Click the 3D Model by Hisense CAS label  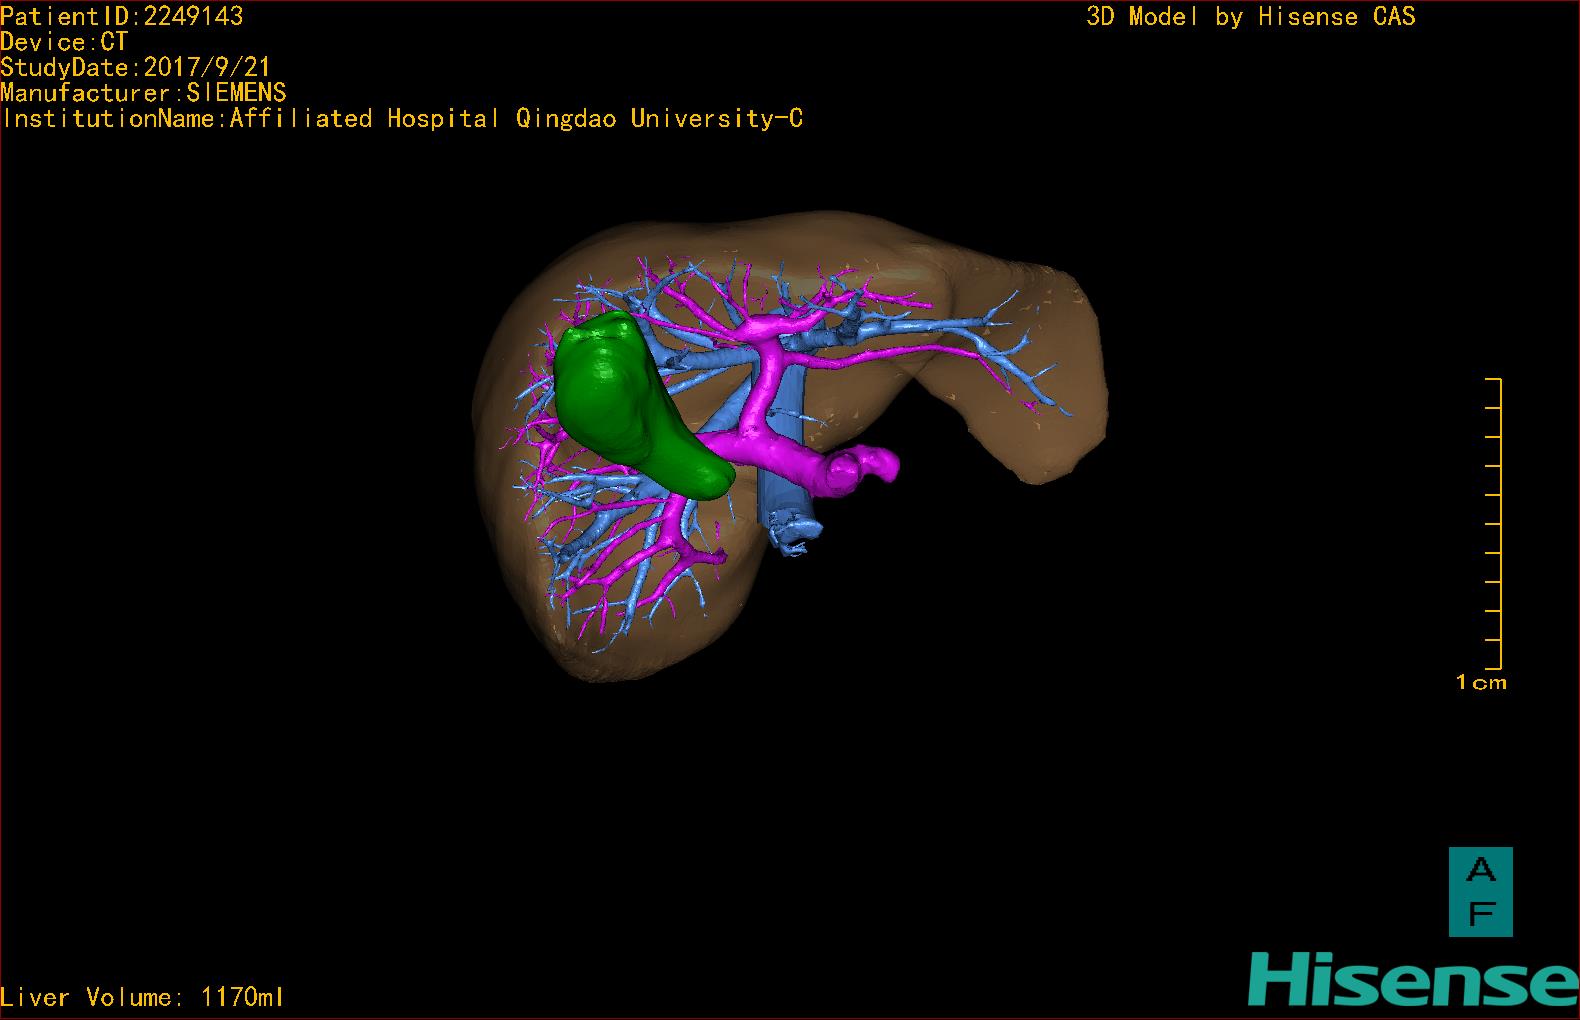(1251, 16)
